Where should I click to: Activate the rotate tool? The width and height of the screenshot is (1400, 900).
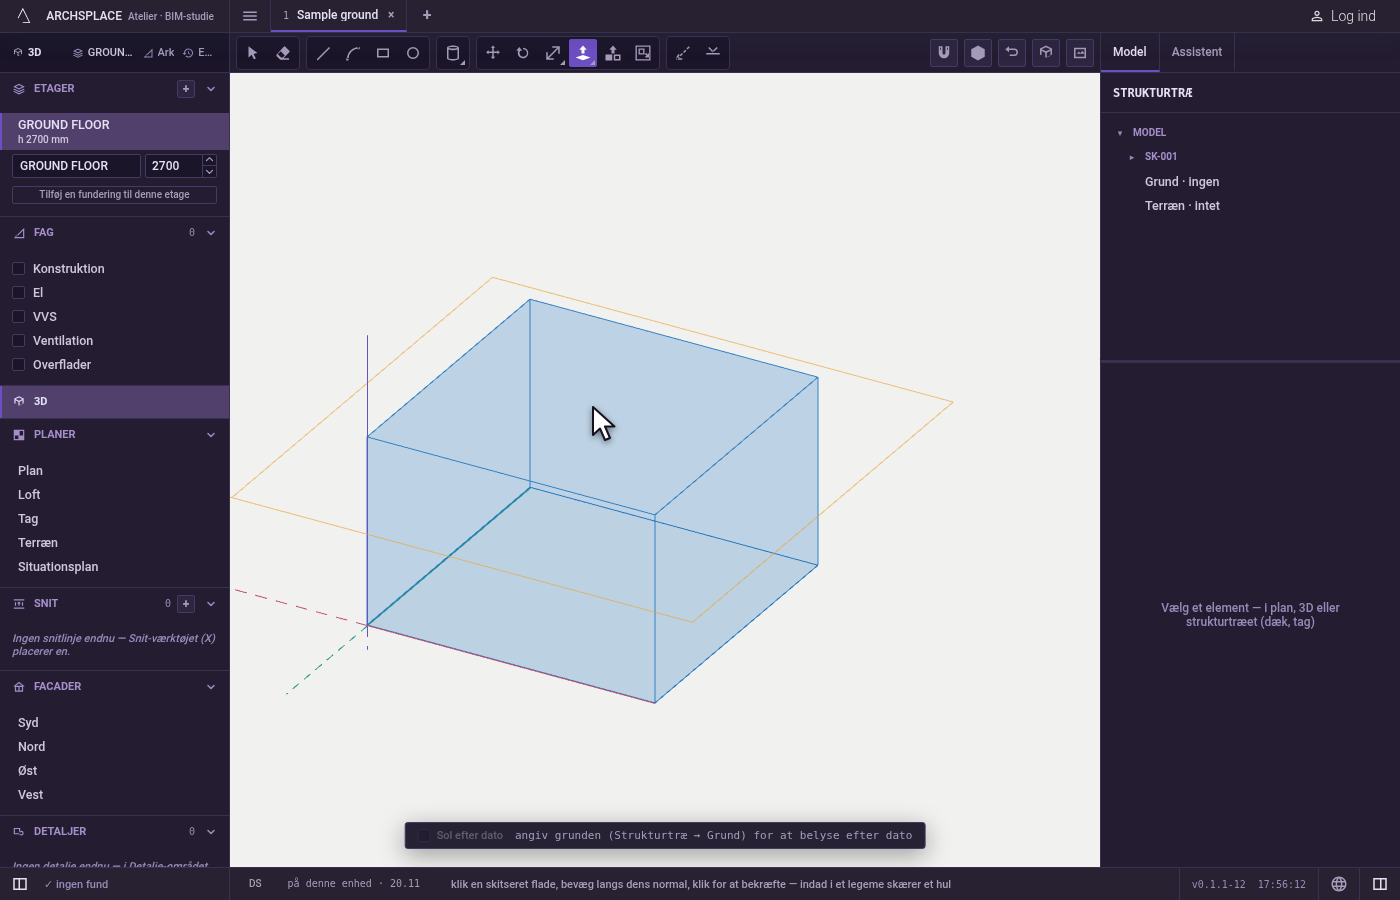(523, 53)
